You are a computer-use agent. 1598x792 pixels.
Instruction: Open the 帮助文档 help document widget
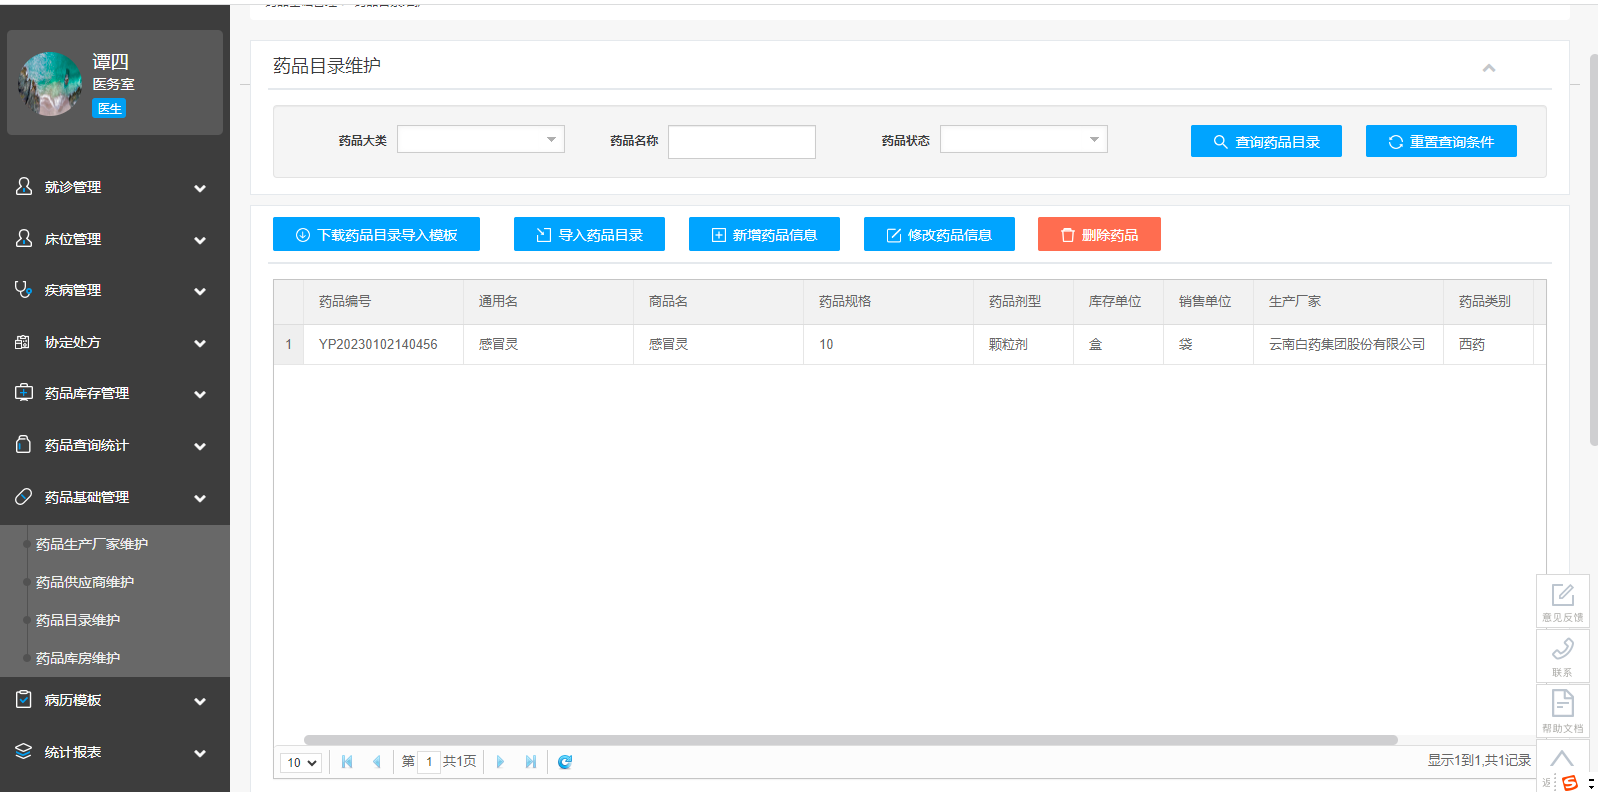tap(1562, 711)
